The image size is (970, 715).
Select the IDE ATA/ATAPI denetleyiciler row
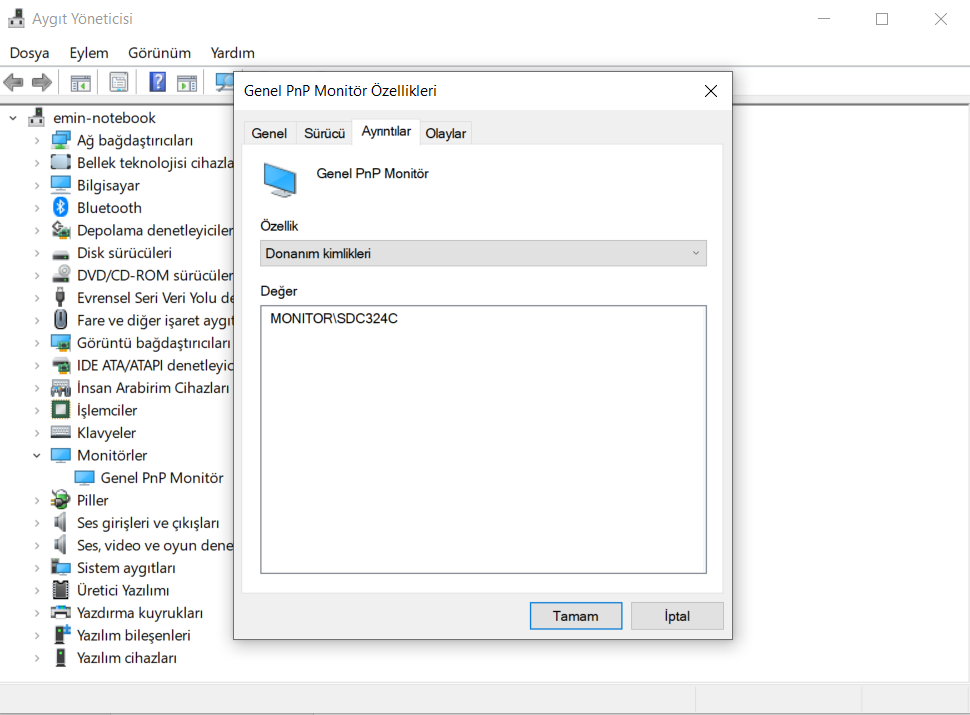coord(155,366)
